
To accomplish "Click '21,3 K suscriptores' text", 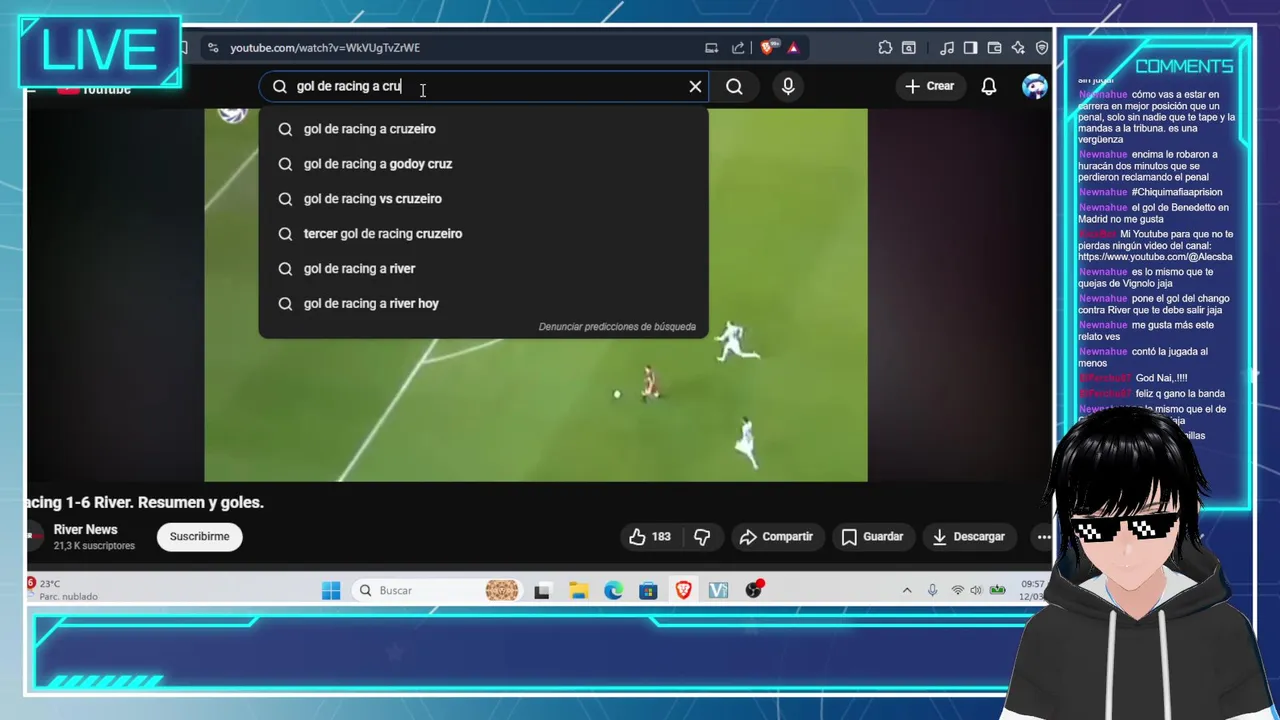I will [x=94, y=546].
